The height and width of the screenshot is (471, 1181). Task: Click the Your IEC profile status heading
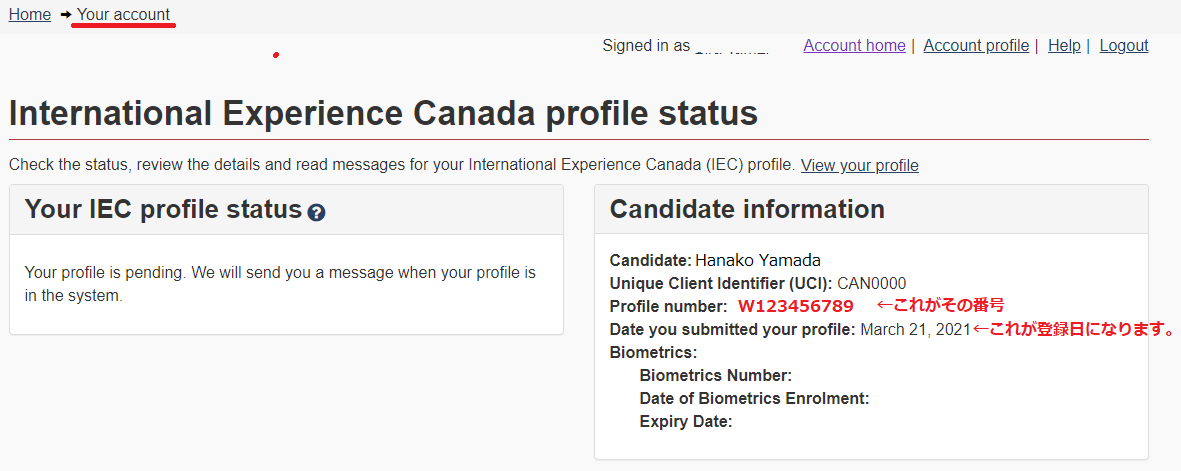pos(163,209)
